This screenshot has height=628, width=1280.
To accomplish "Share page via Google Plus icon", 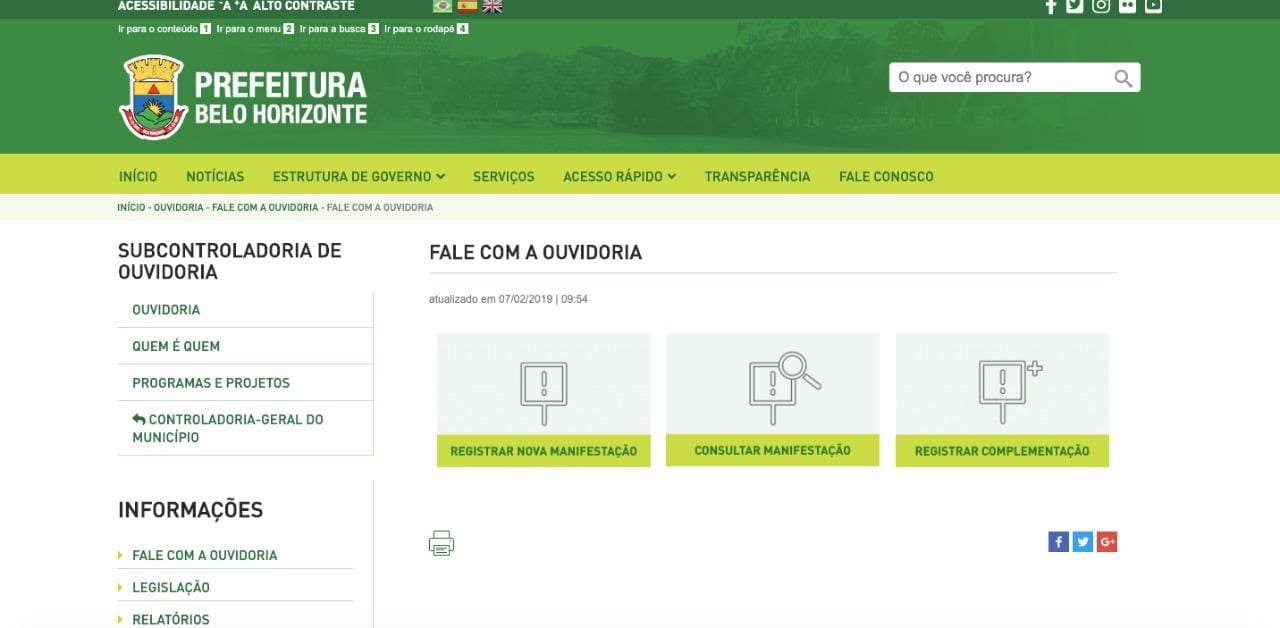I will [1106, 542].
